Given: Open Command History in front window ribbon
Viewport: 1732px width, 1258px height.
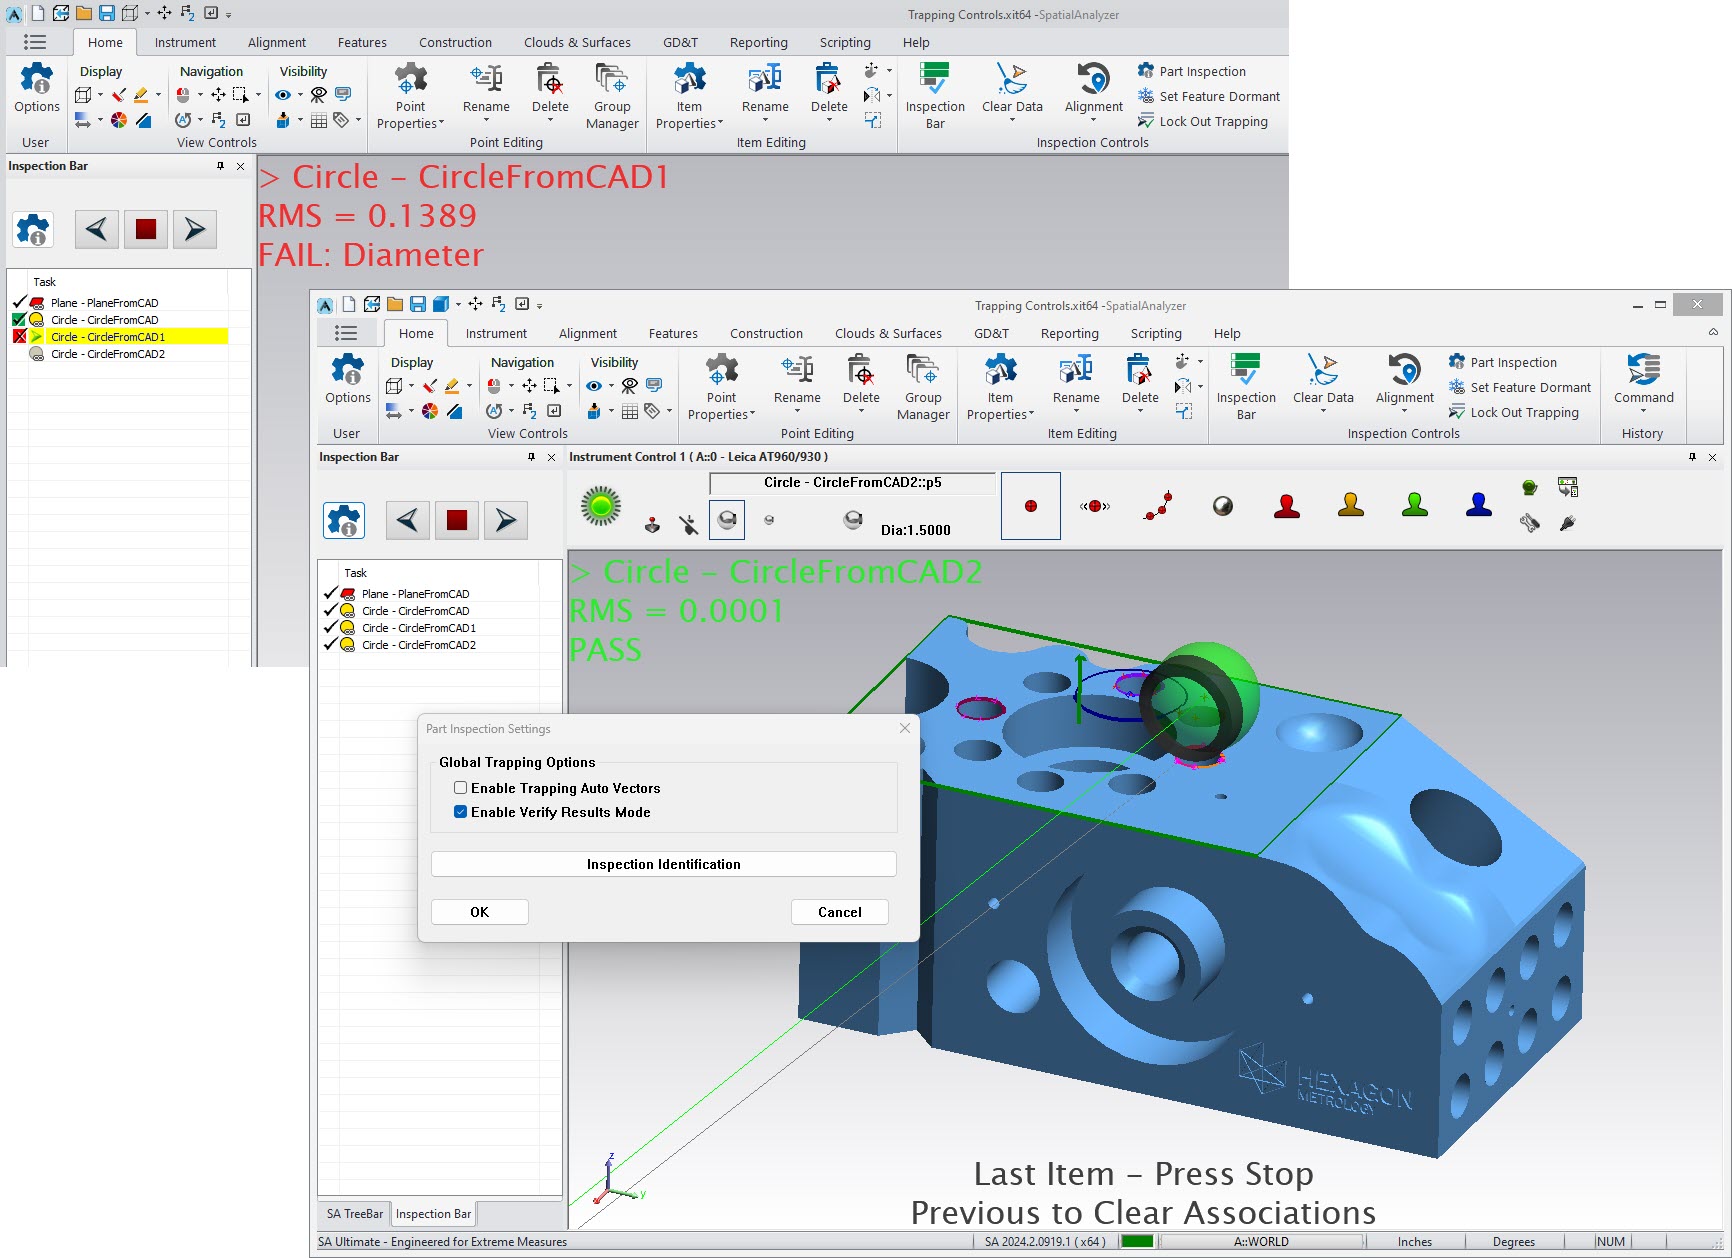Looking at the screenshot, I should 1643,382.
